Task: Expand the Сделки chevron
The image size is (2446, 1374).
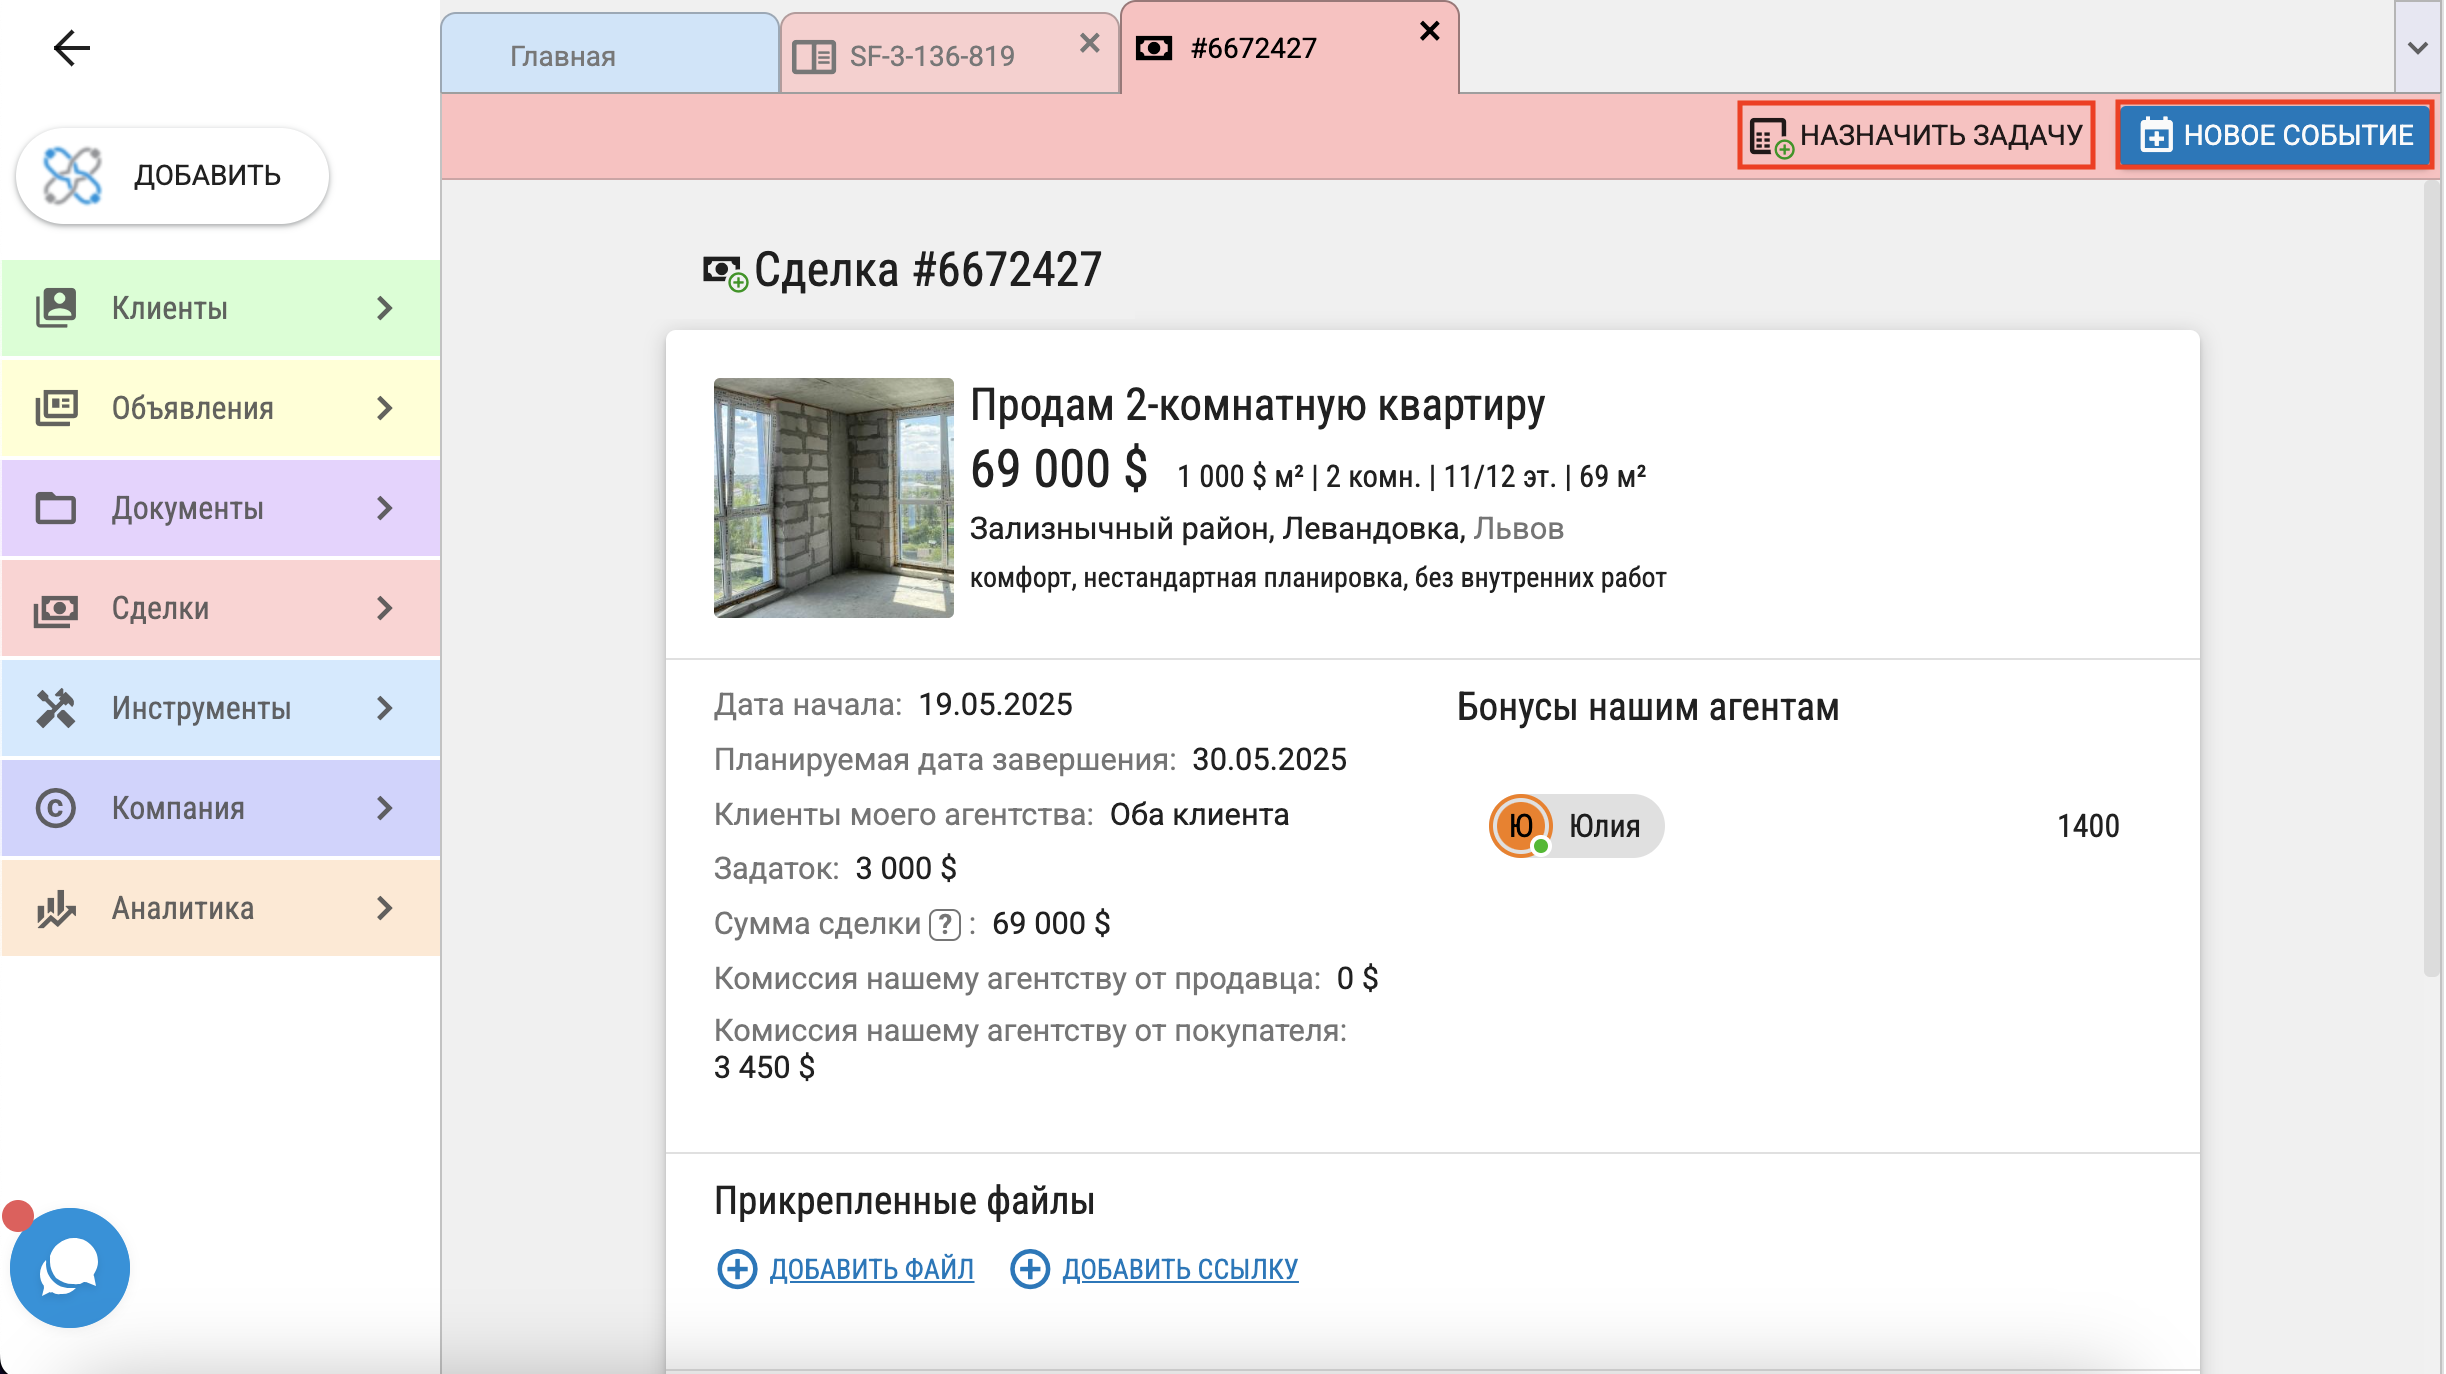Action: coord(385,608)
